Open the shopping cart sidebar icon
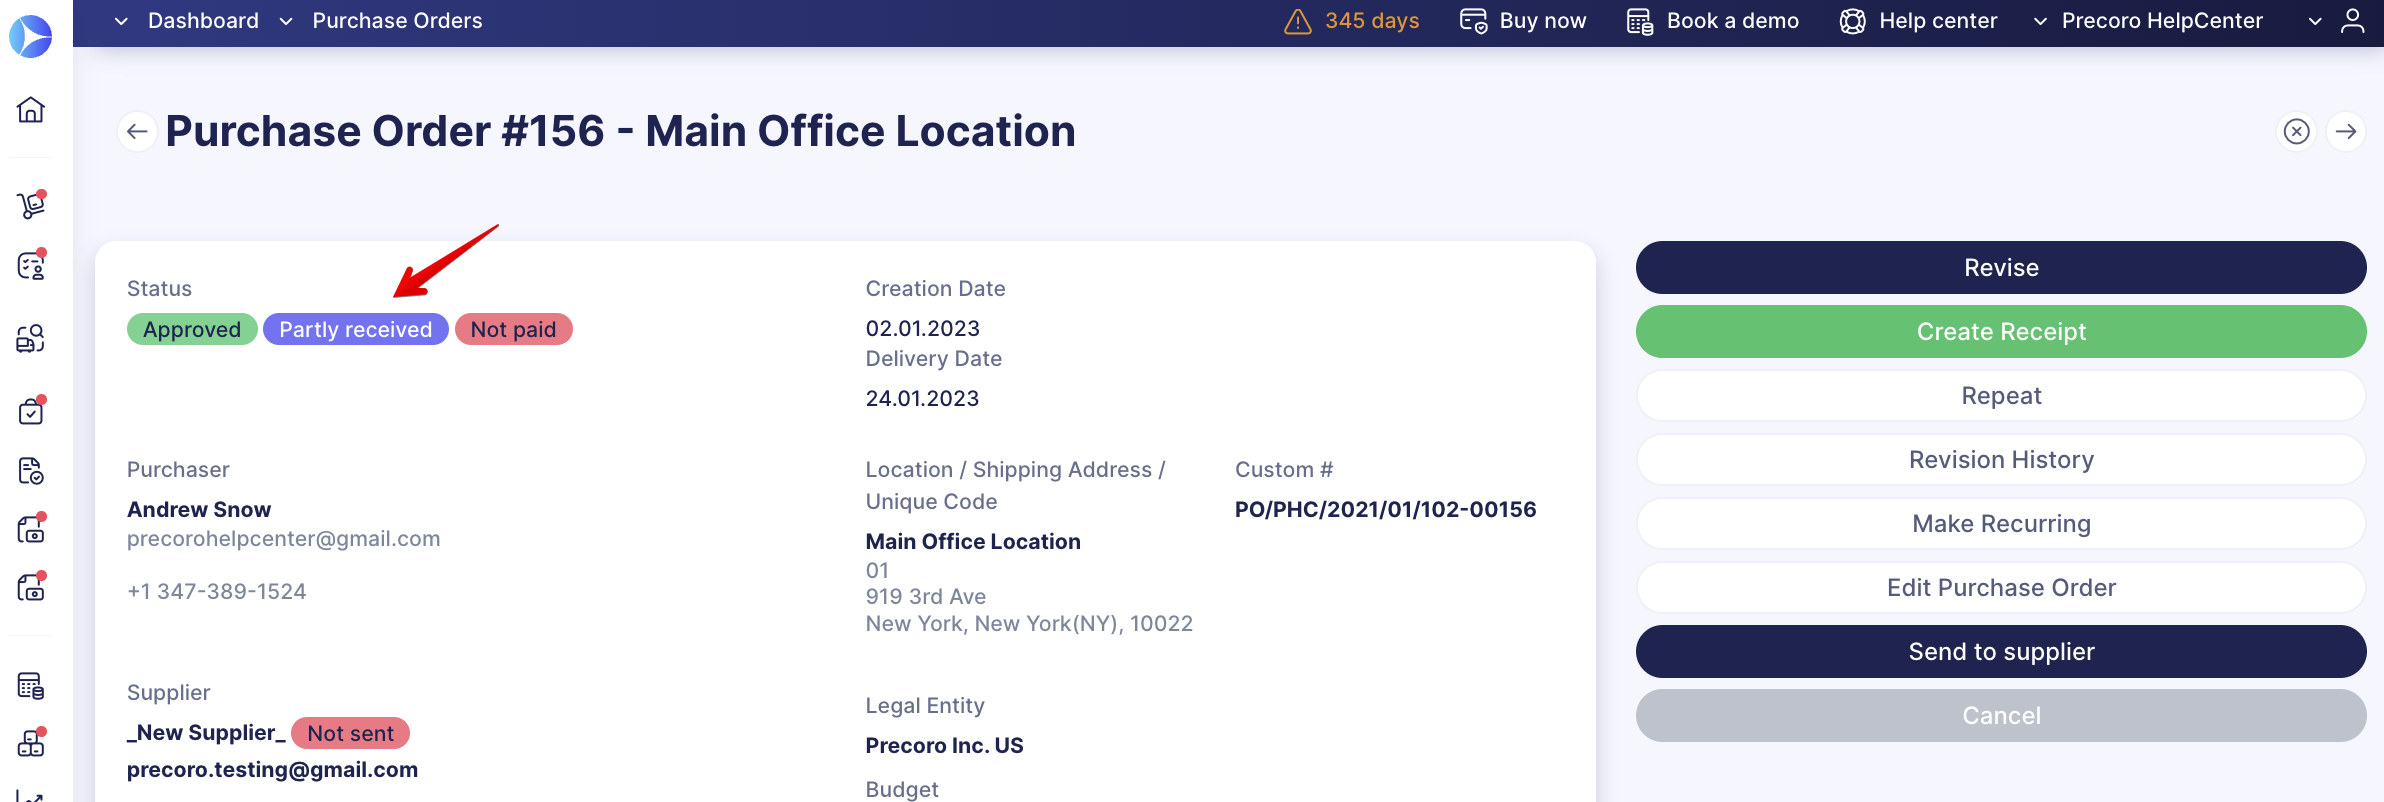Screen dimensions: 2384x802 coord(31,204)
